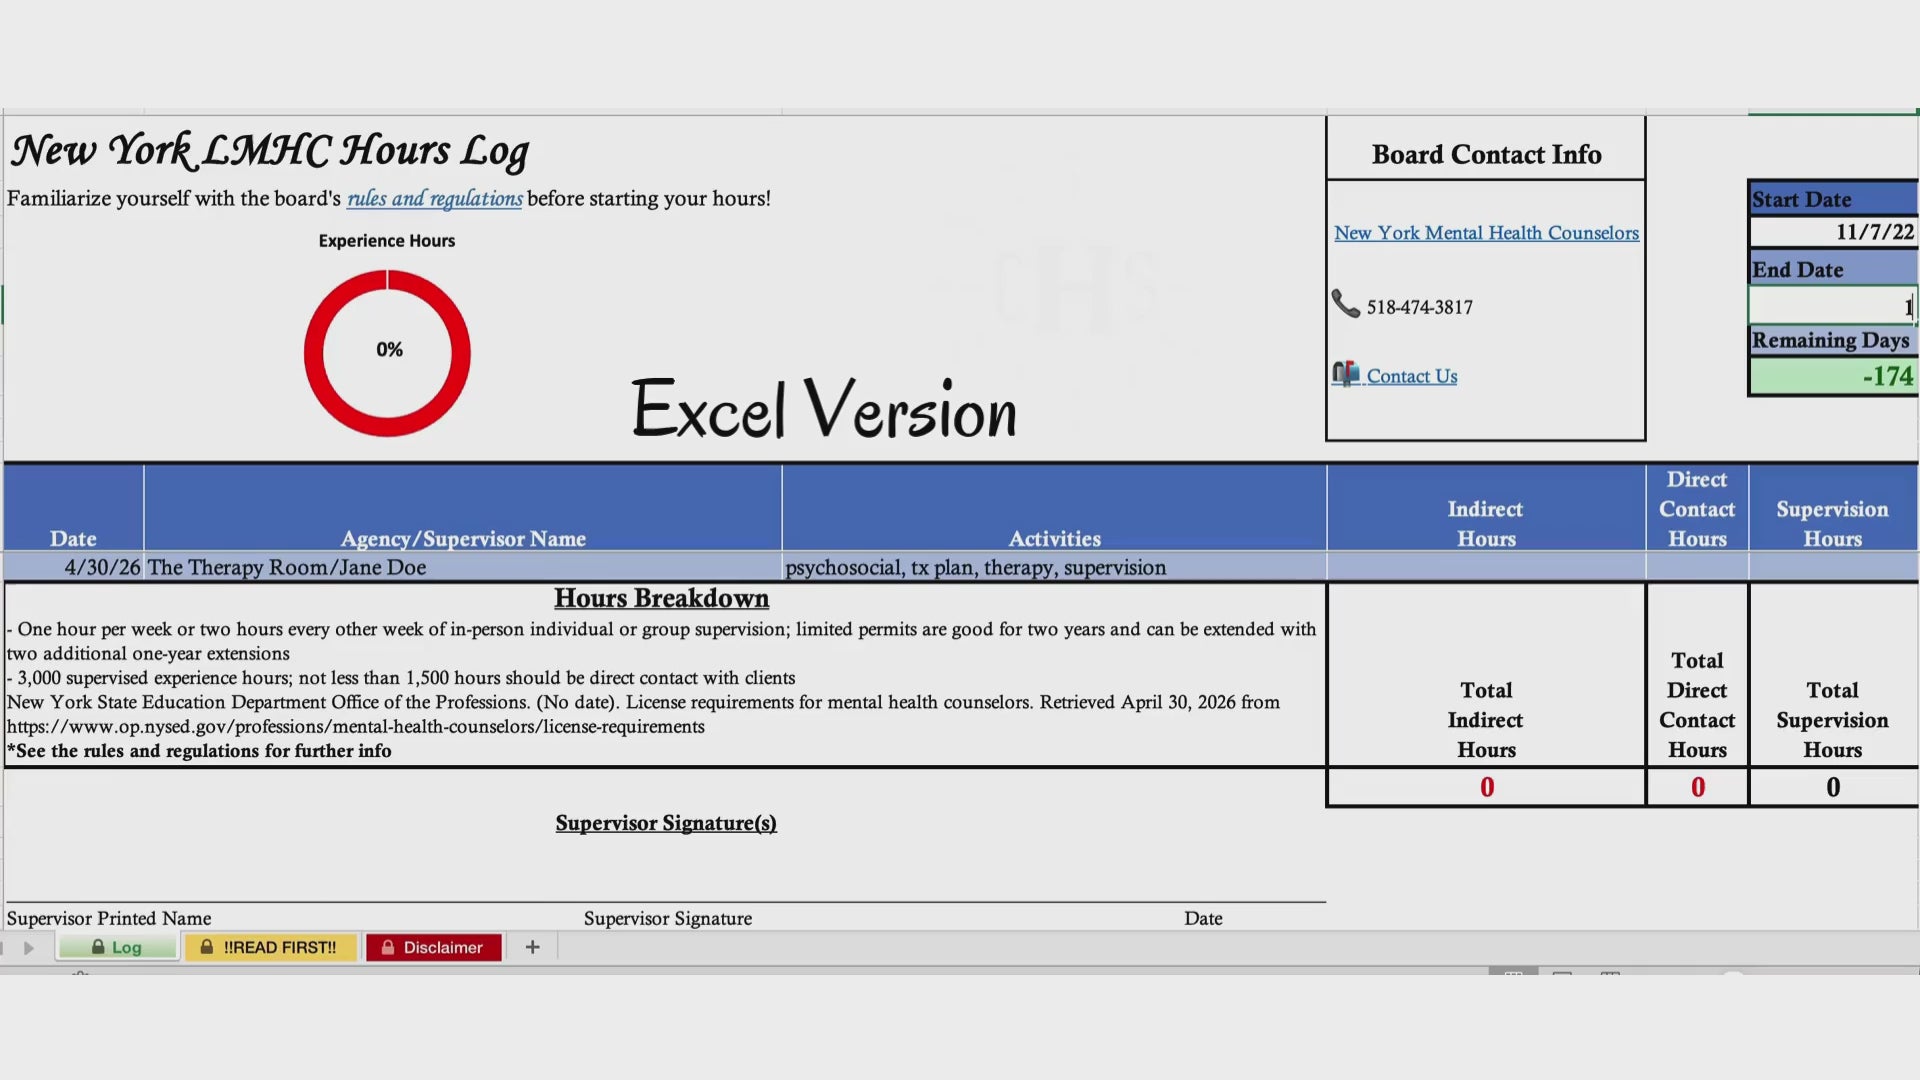The image size is (1920, 1080).
Task: Open the !!READ FIRST!! sheet tab
Action: pyautogui.click(x=270, y=947)
